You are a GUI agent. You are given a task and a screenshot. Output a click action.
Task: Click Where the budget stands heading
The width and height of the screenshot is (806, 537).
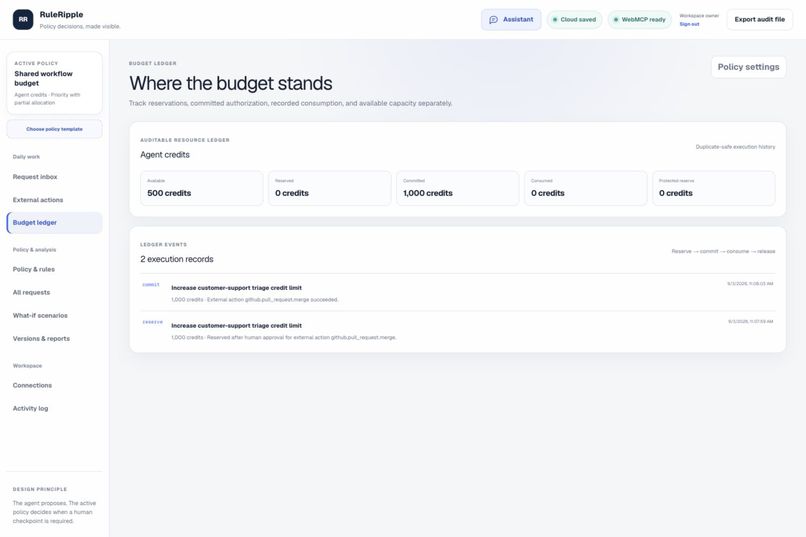pos(231,83)
